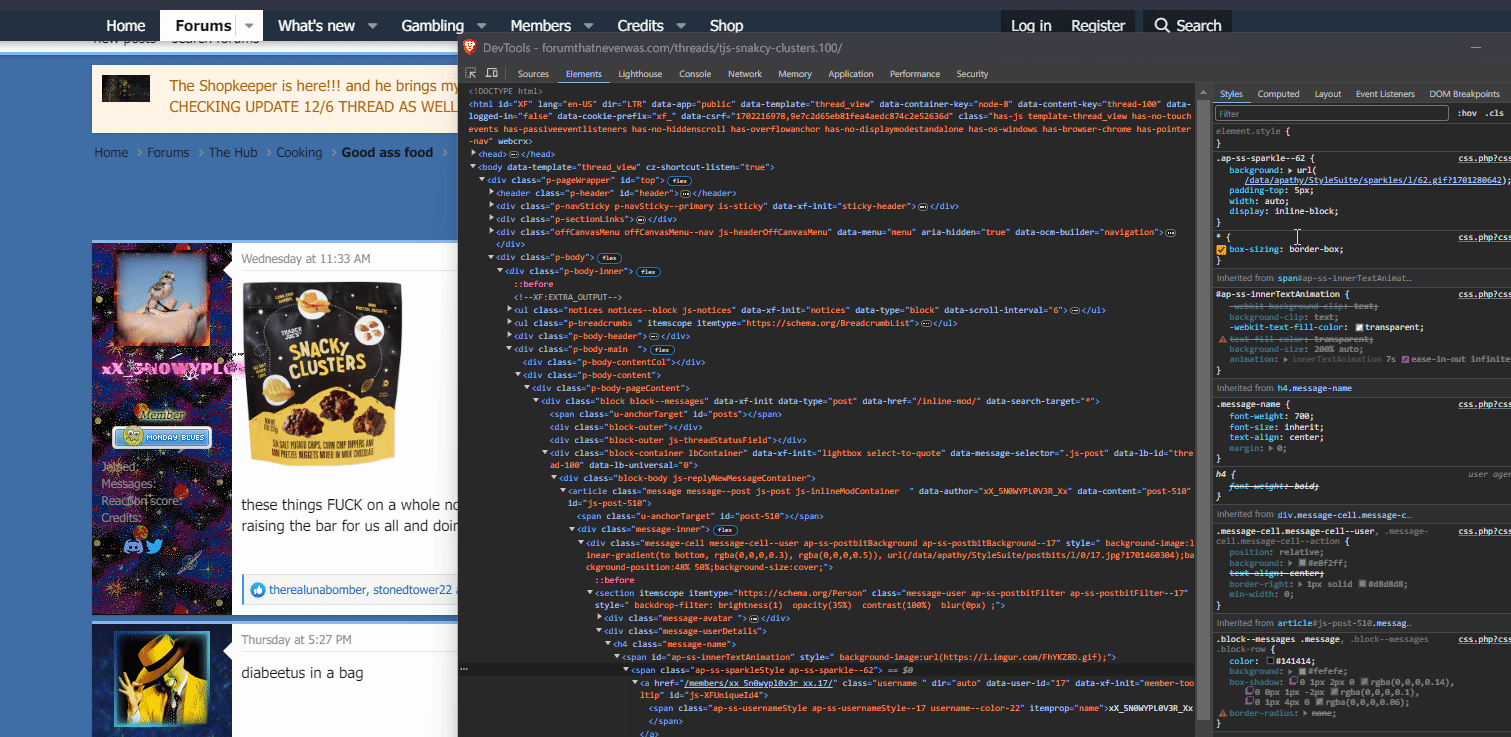Uncheck the box-sizing property checkbox
The image size is (1511, 737).
click(x=1221, y=250)
